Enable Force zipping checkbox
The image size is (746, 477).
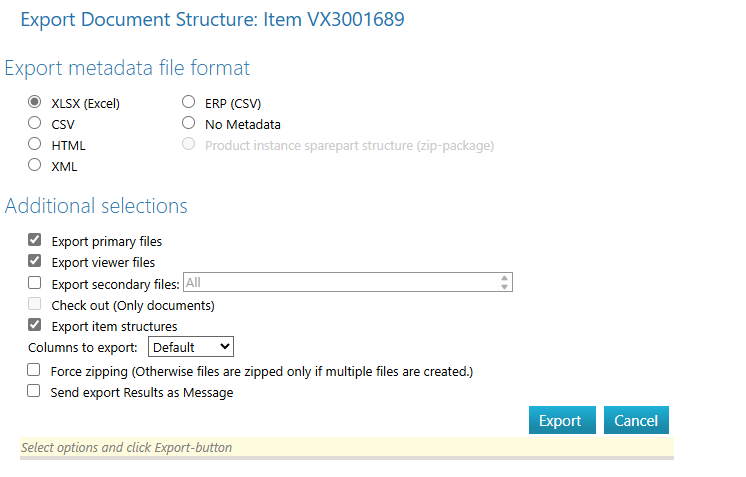pyautogui.click(x=35, y=371)
